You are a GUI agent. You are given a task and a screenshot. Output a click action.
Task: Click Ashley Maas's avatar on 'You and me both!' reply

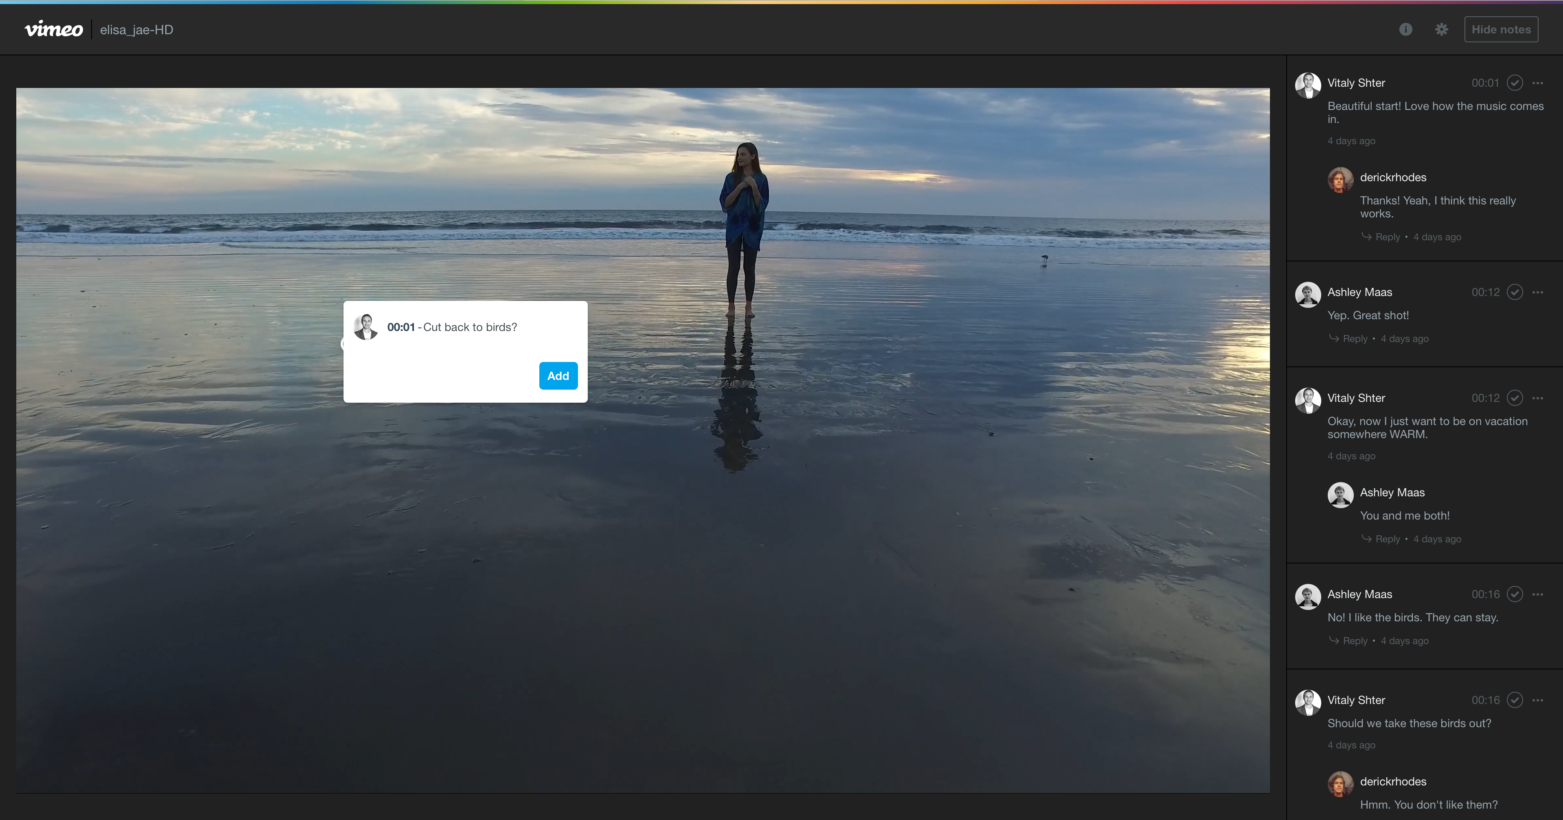[1340, 494]
